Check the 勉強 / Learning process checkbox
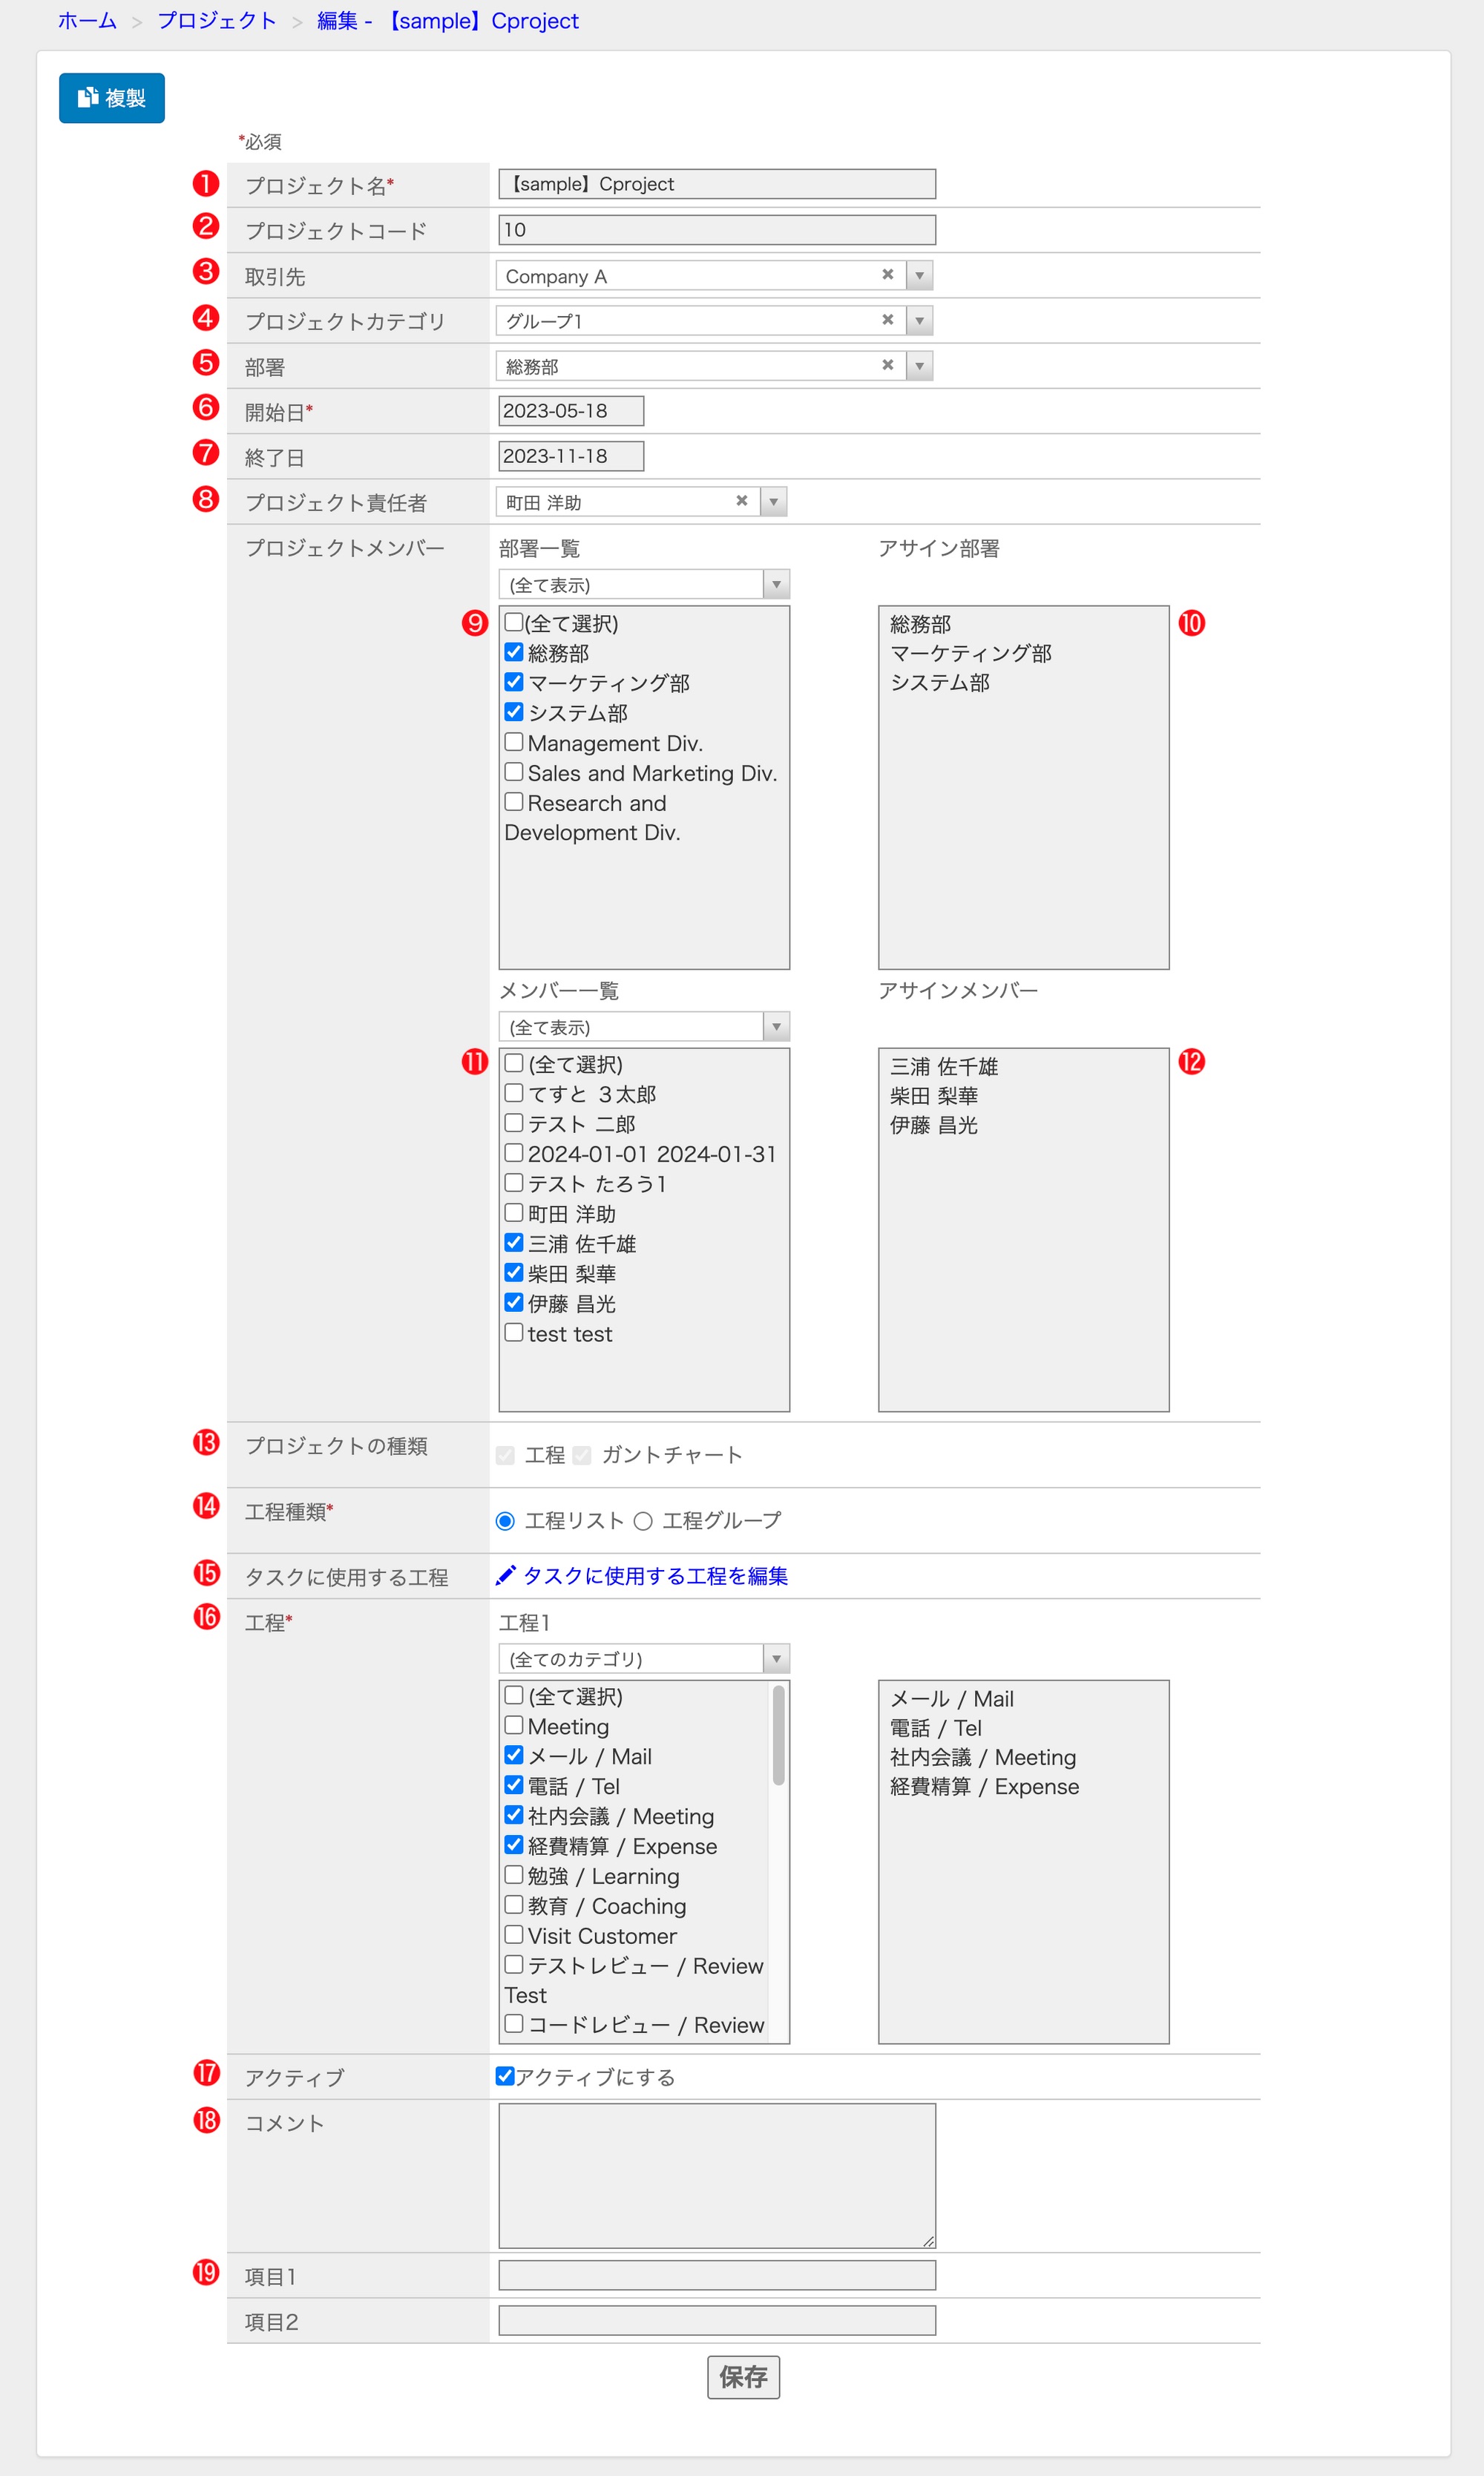This screenshot has width=1484, height=2476. pos(514,1875)
